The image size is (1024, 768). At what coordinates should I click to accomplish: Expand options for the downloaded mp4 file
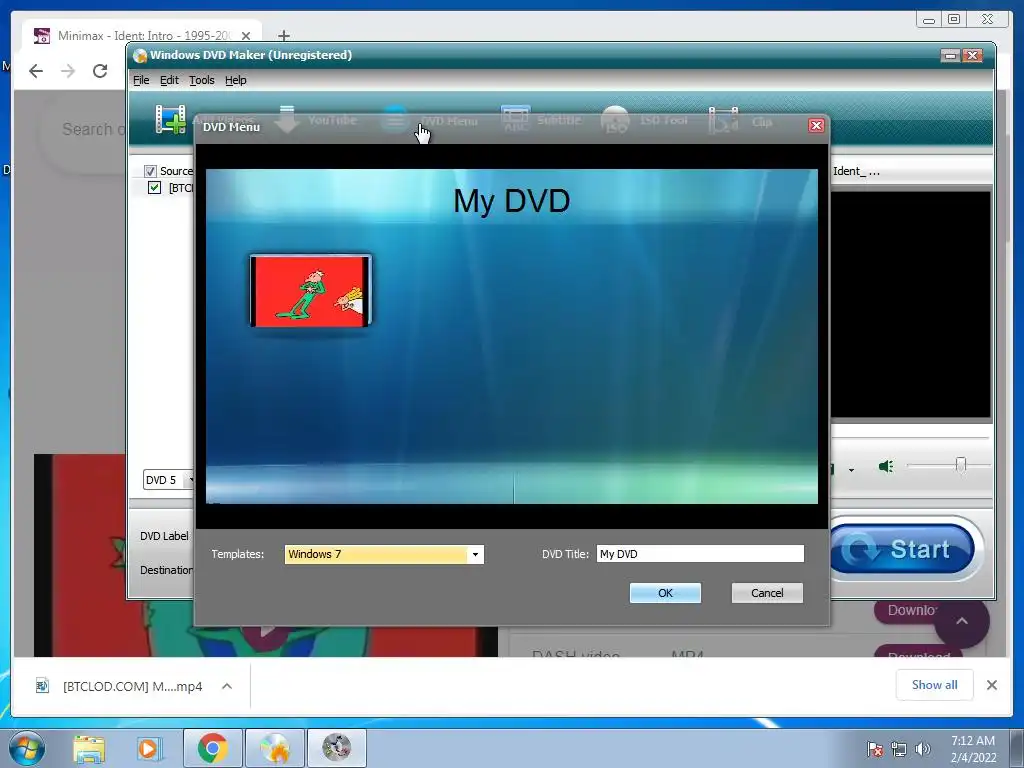(x=227, y=686)
